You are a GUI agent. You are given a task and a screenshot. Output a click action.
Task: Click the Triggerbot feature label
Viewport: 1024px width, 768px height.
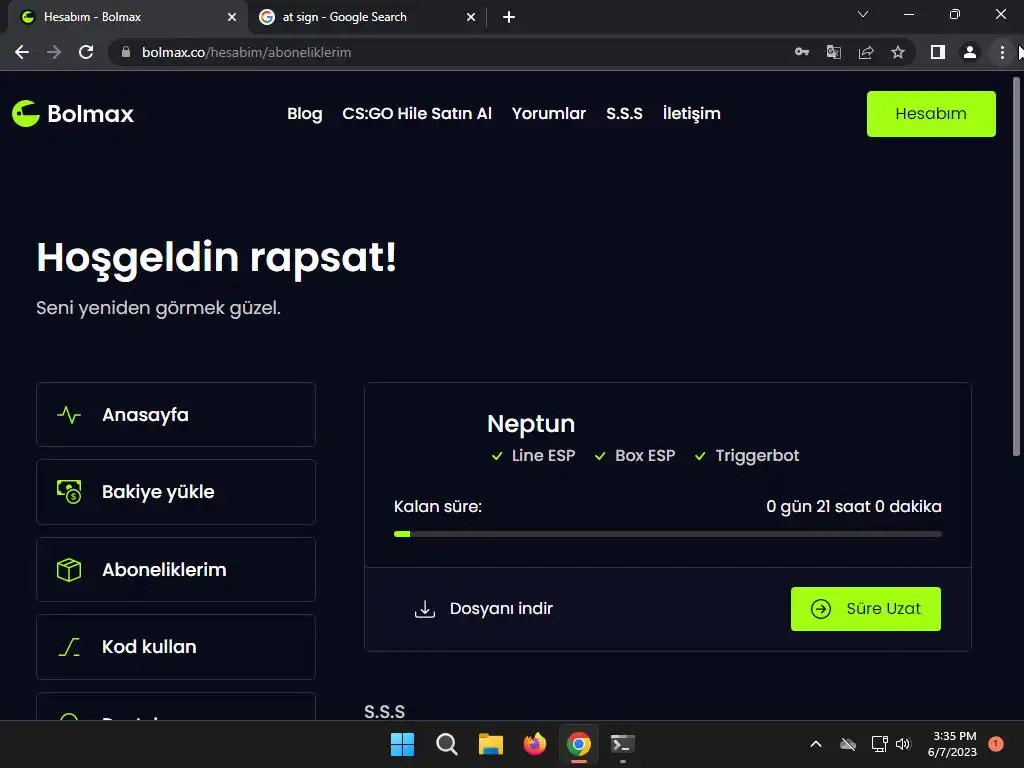point(757,456)
